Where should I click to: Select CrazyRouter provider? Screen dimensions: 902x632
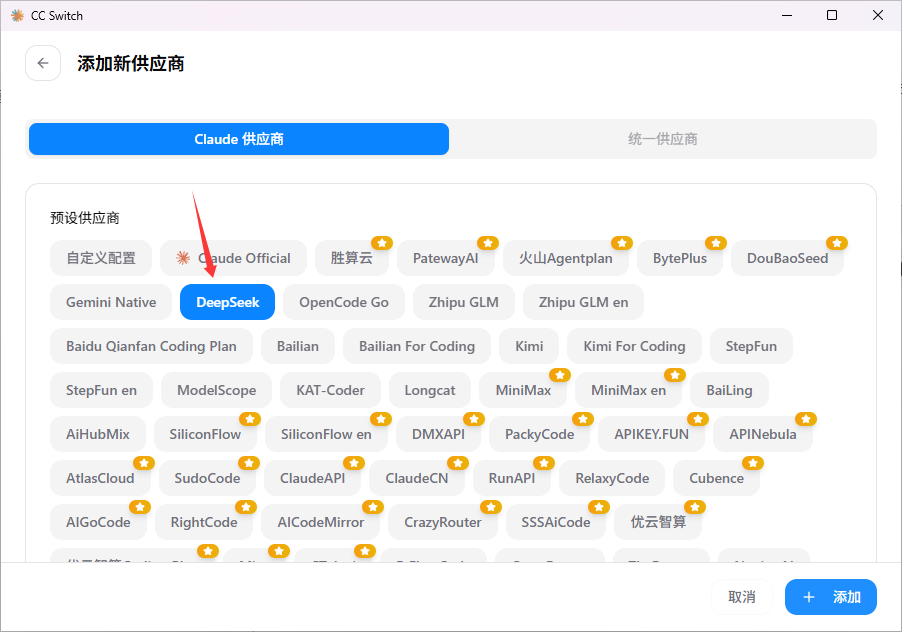point(443,522)
